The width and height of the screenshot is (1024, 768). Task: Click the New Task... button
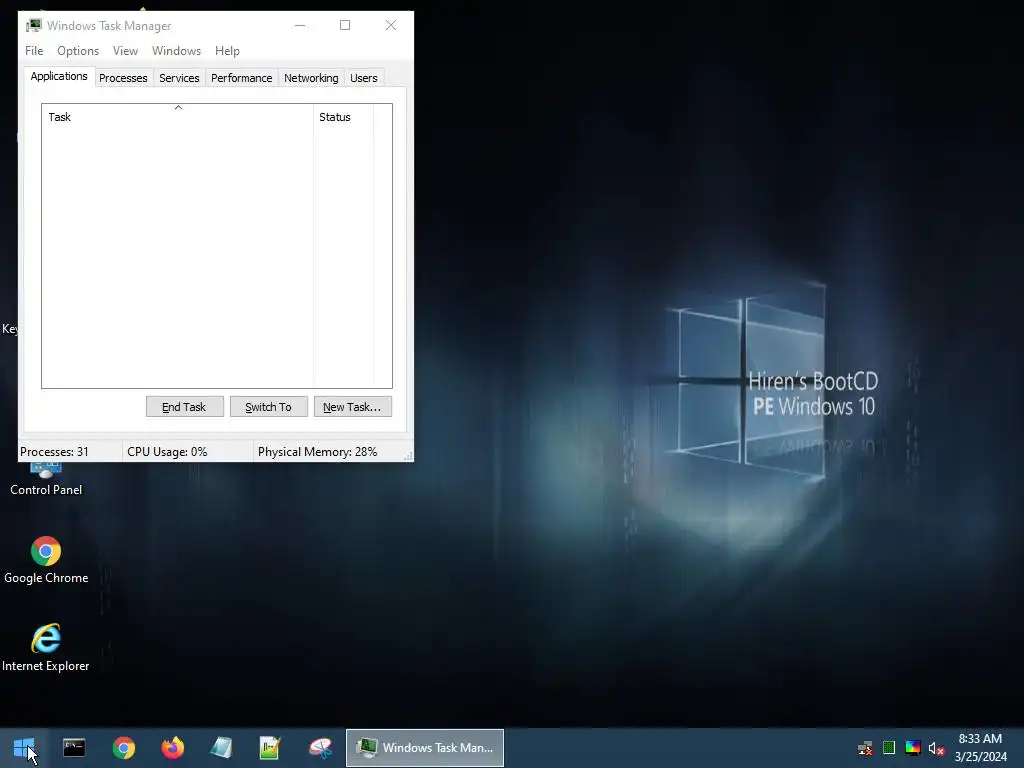(353, 407)
